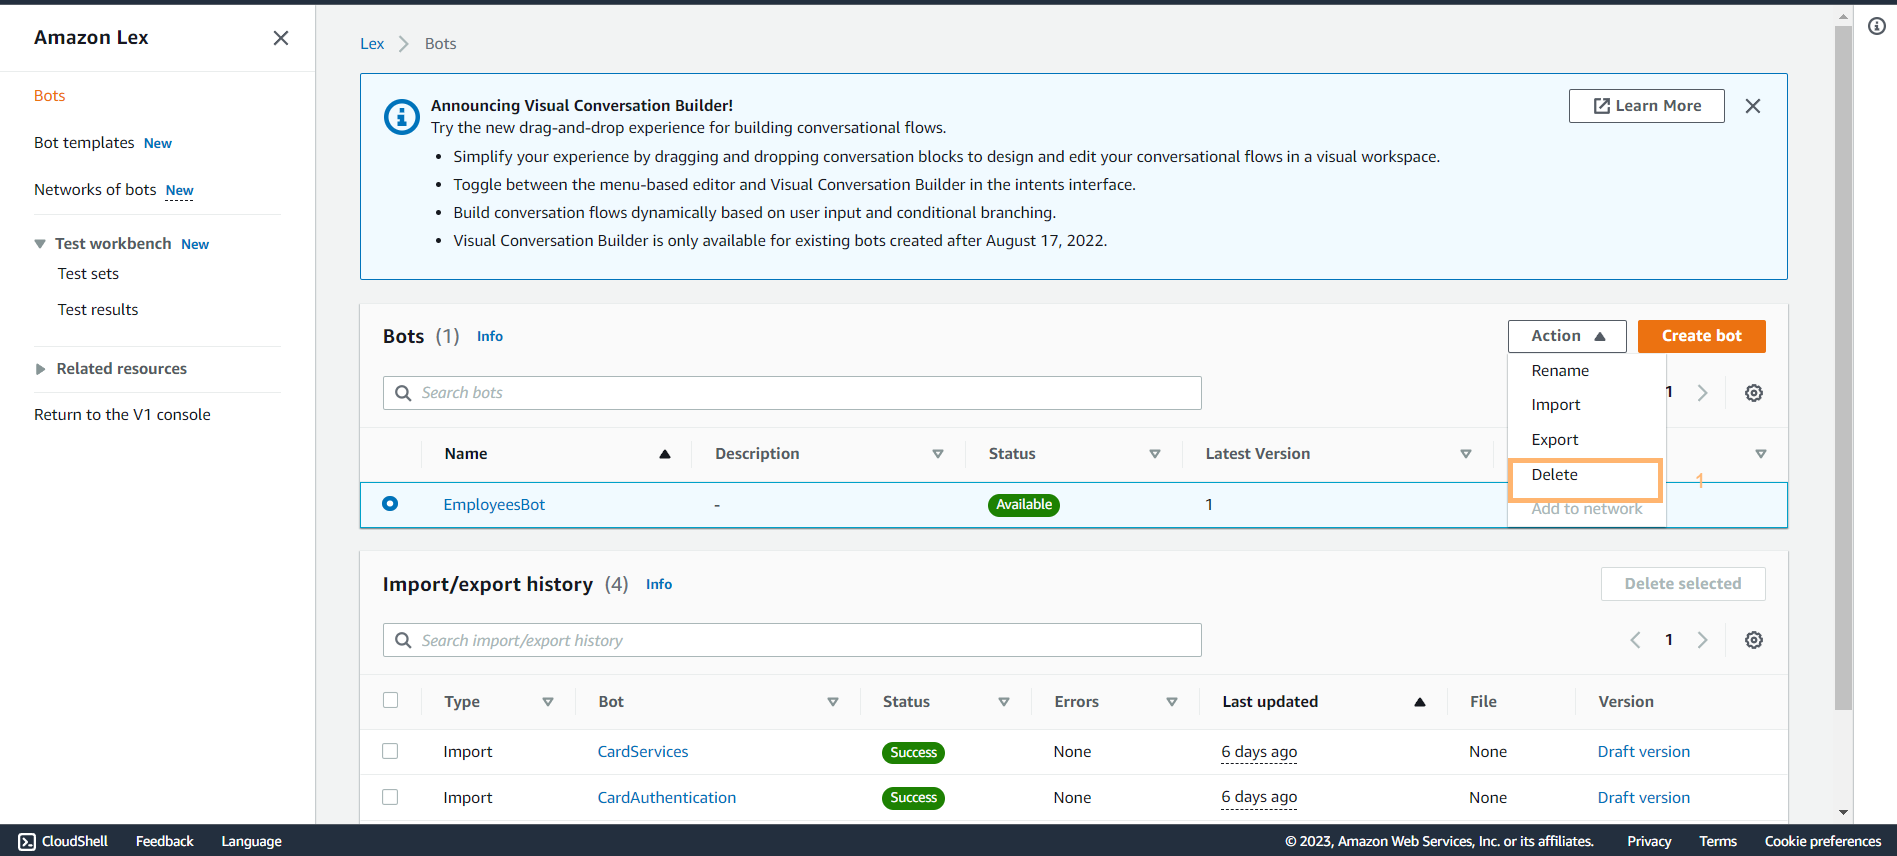Open Cookie preferences in the footer
Screen dimensions: 1897x856
[x=1823, y=842]
